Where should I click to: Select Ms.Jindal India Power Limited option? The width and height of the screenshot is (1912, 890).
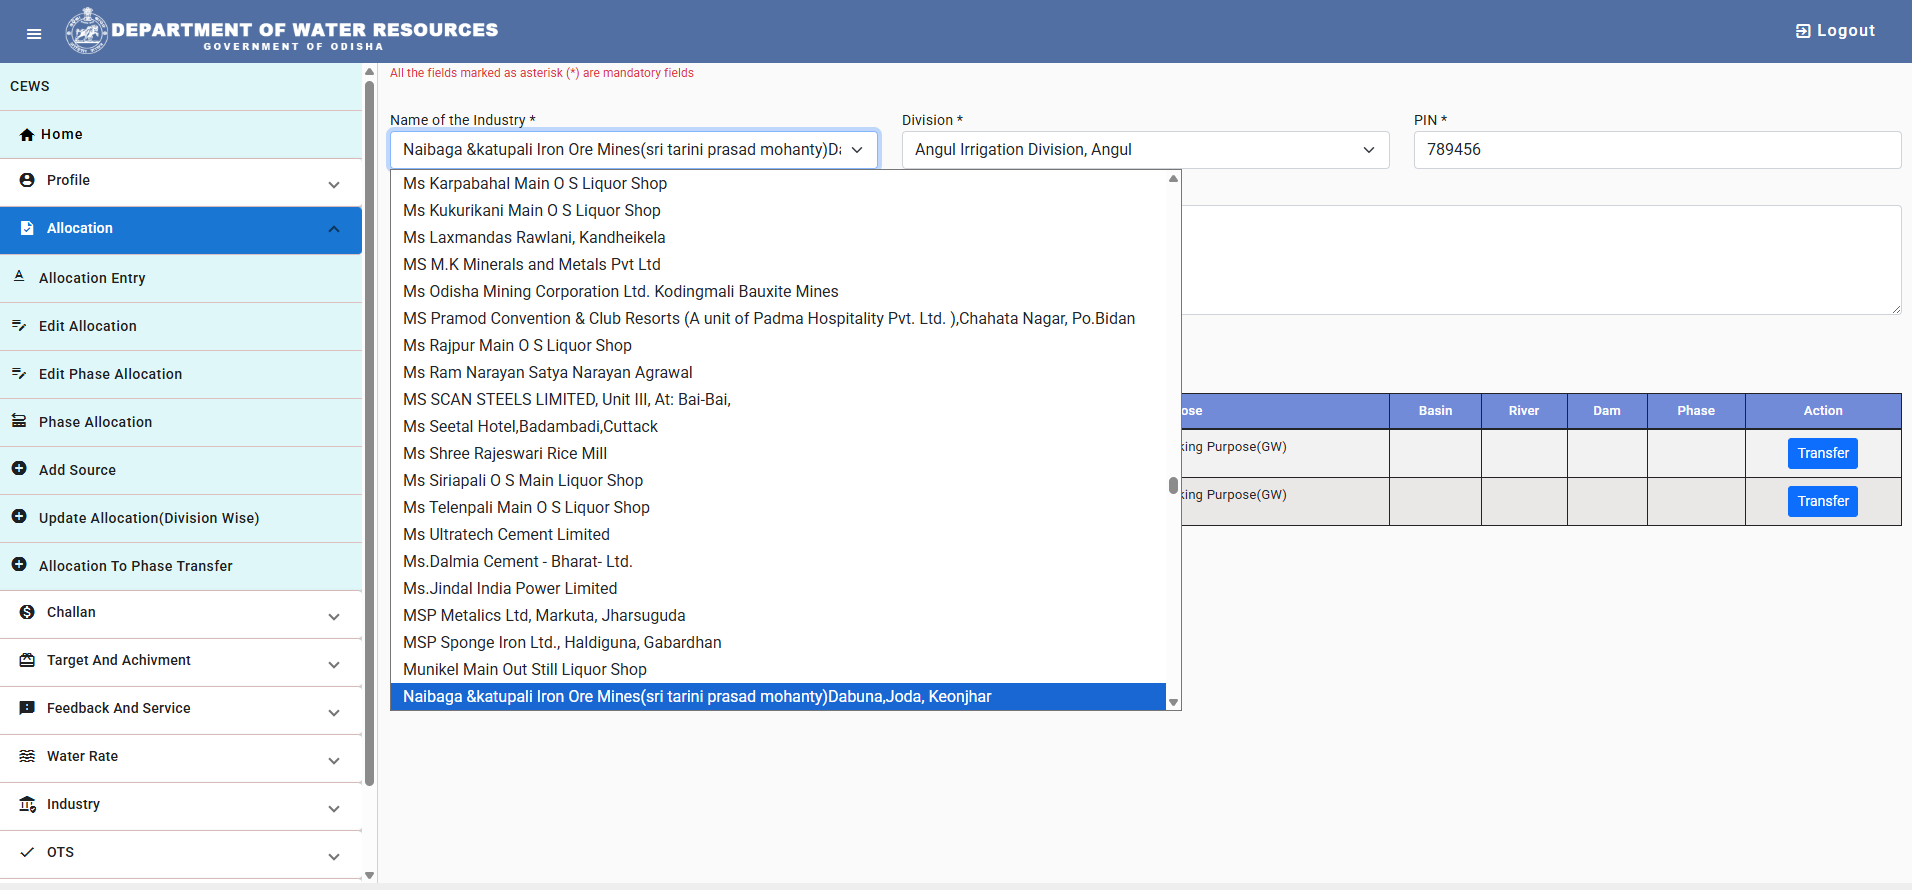point(778,589)
